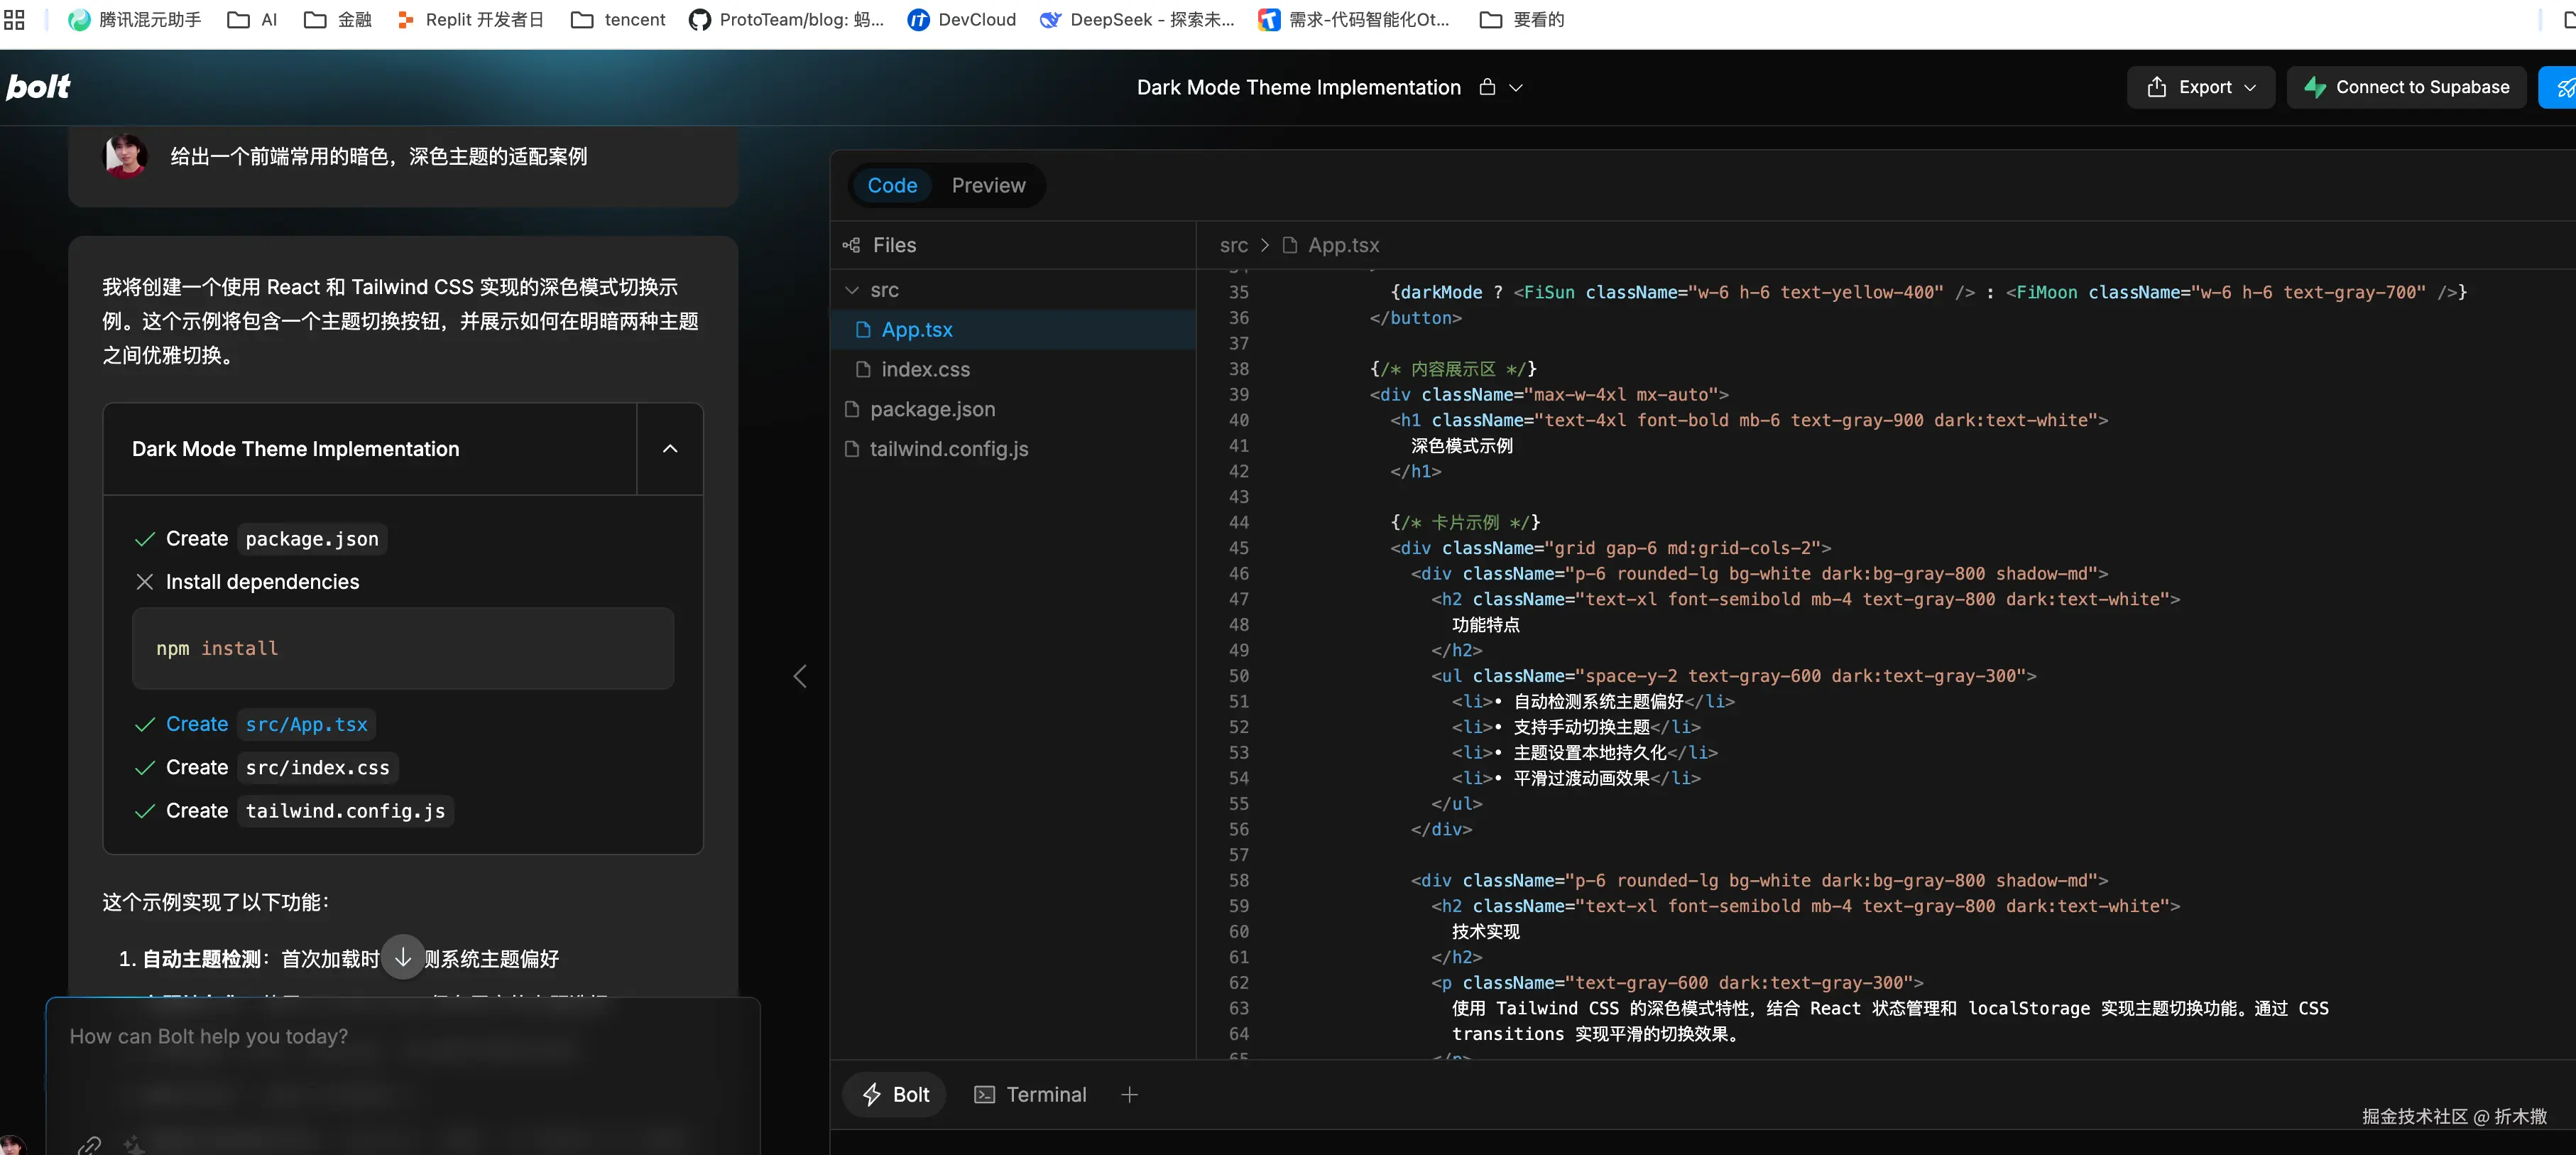
Task: Select the Bolt terminal tab
Action: tap(896, 1094)
